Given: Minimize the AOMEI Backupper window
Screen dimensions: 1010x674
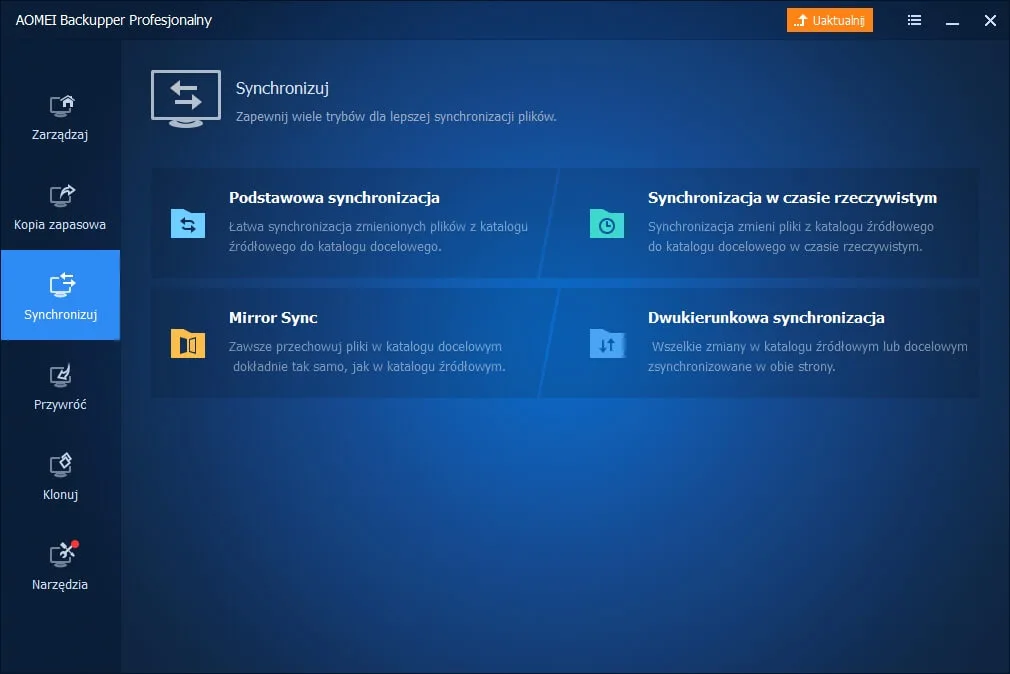Looking at the screenshot, I should click(953, 20).
